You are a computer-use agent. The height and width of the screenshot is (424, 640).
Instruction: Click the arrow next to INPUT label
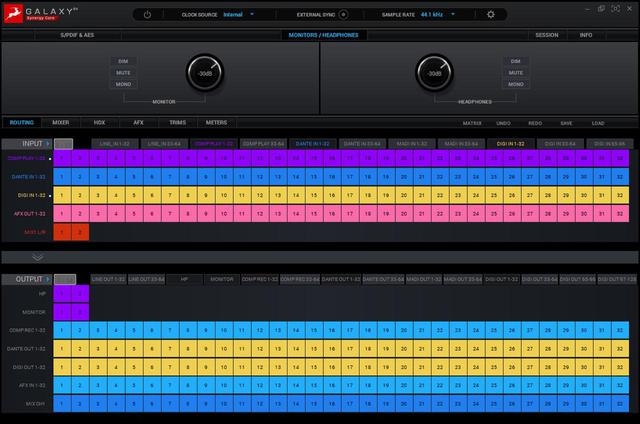click(x=48, y=144)
